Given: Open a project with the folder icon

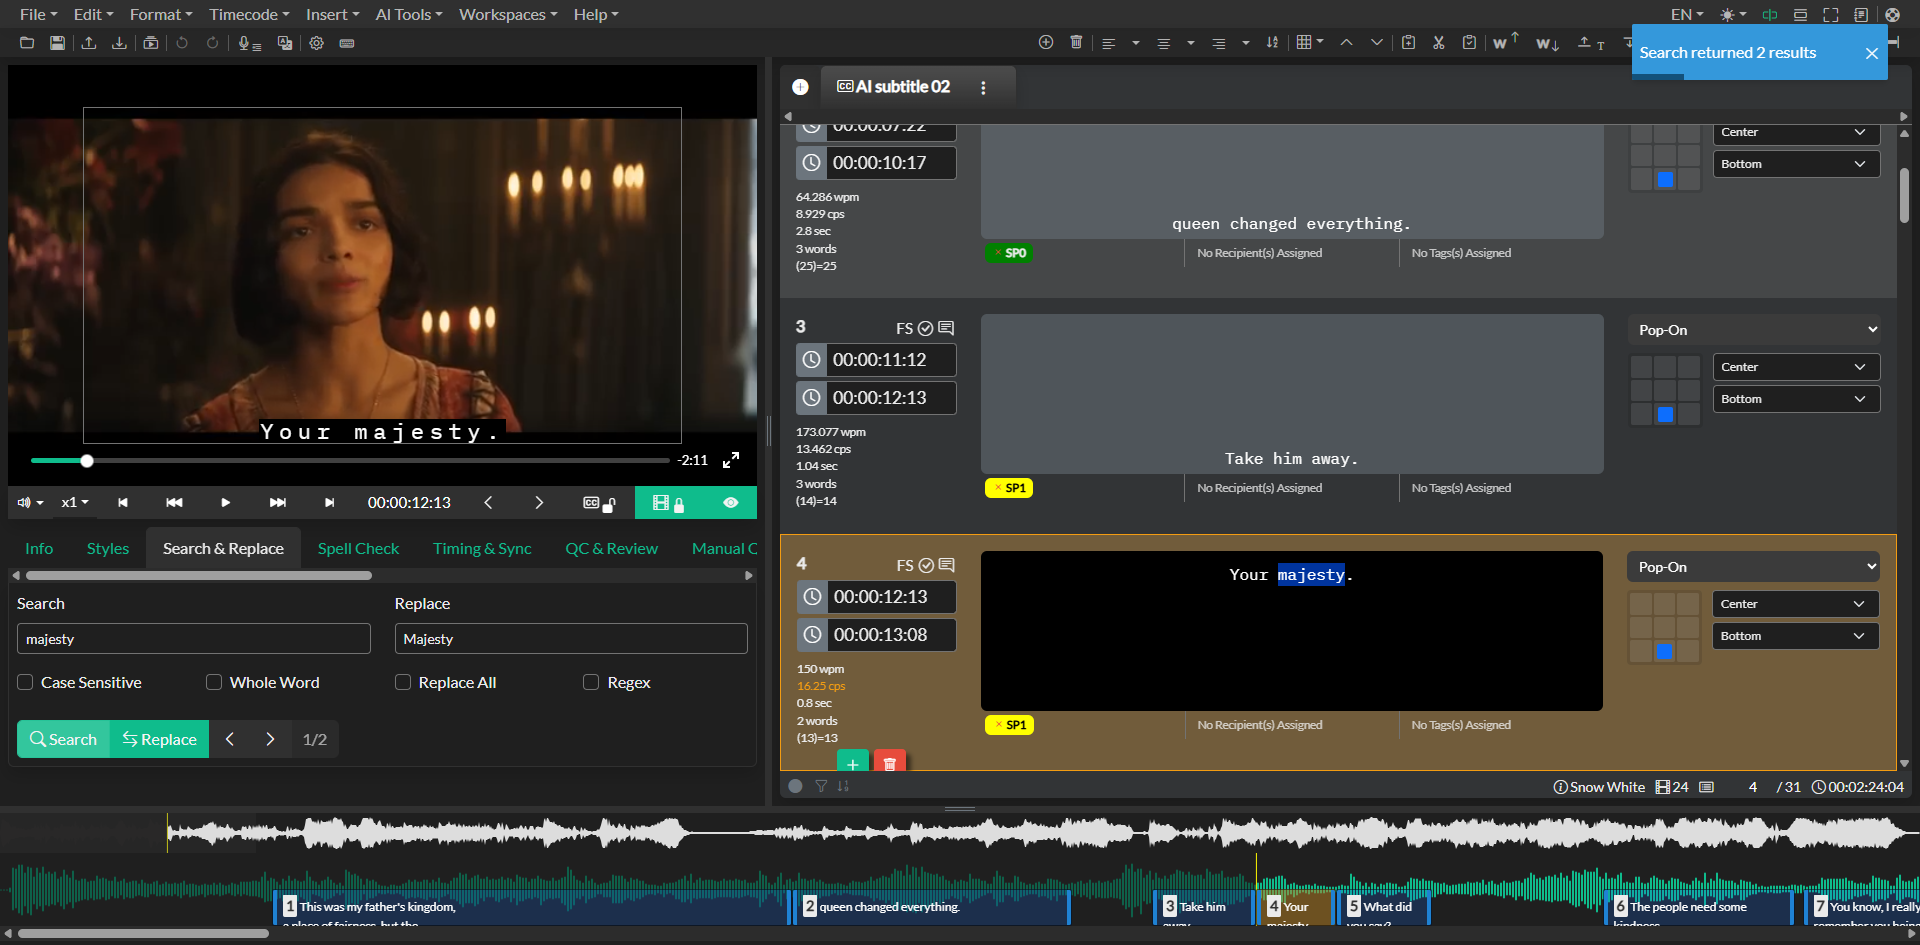Looking at the screenshot, I should (27, 43).
